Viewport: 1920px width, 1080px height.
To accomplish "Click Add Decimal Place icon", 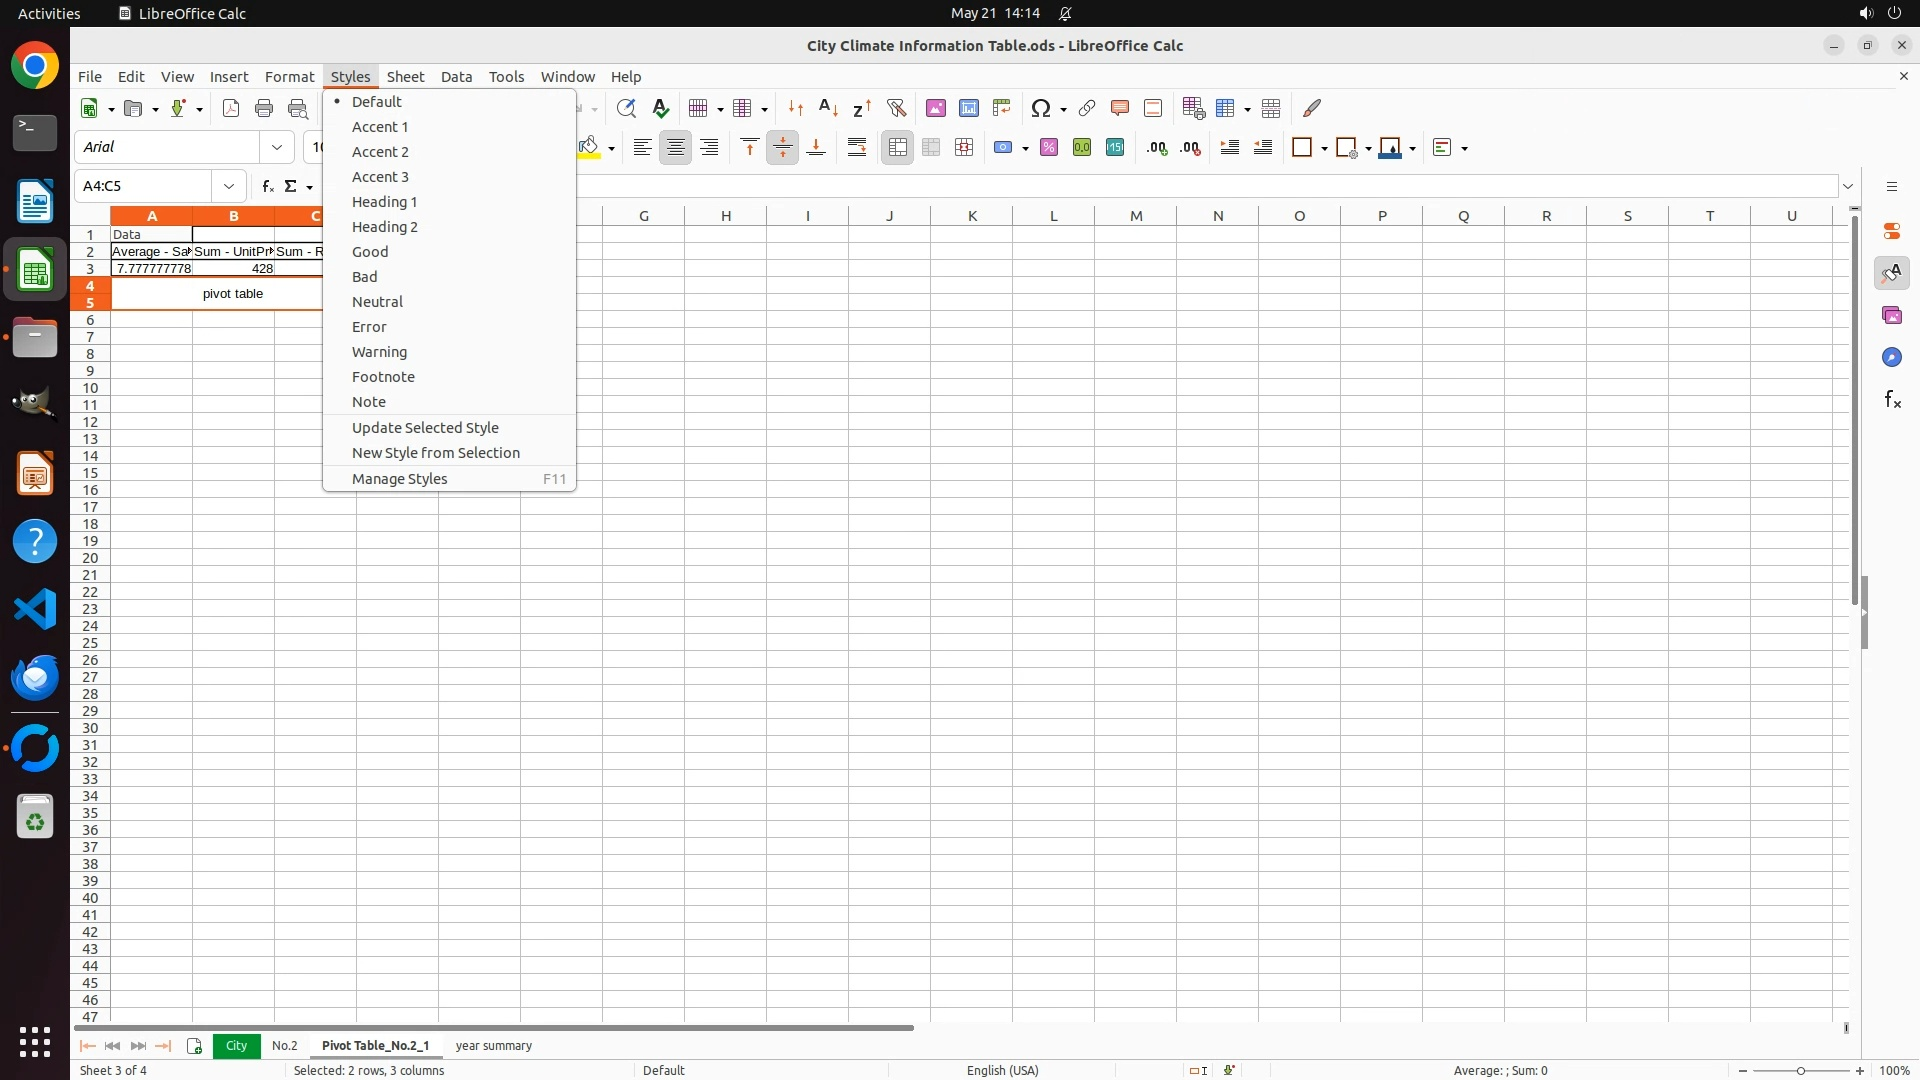I will (x=1157, y=148).
